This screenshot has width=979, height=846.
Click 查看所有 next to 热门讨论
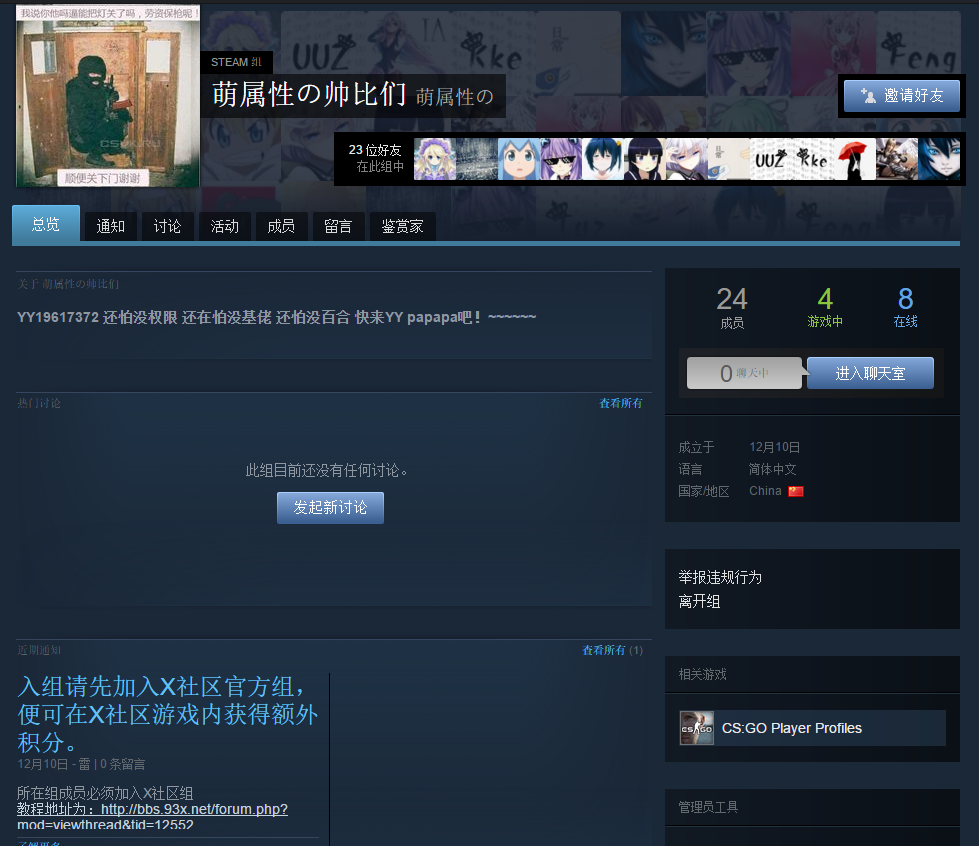[x=620, y=402]
